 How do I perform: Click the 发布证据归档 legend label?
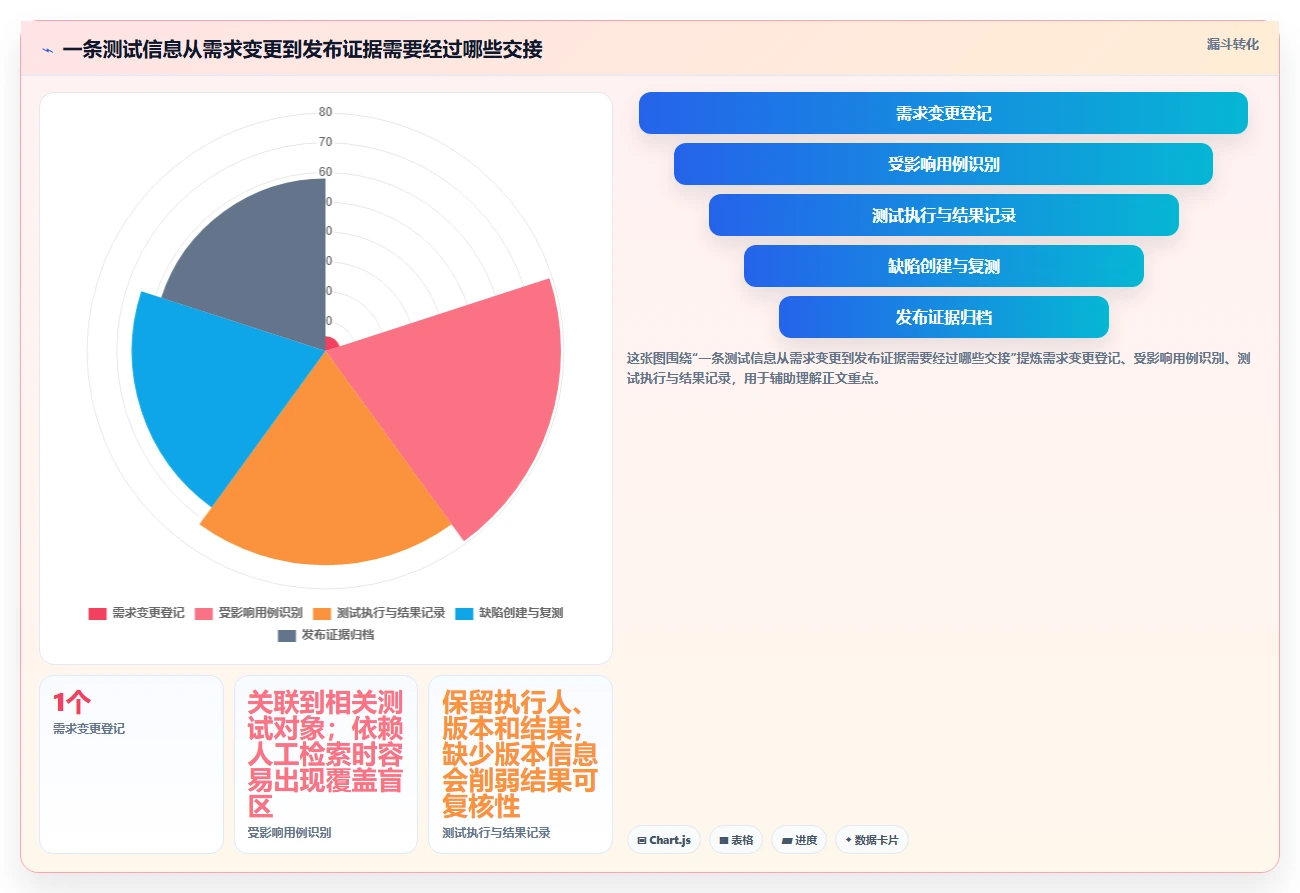click(x=338, y=635)
